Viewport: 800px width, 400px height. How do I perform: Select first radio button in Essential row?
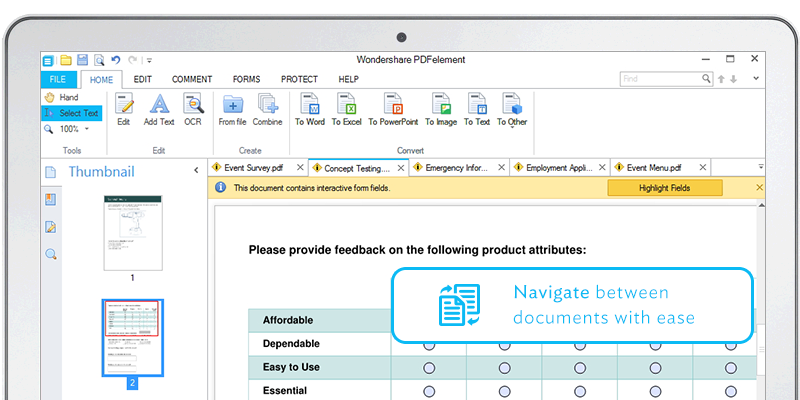(429, 391)
